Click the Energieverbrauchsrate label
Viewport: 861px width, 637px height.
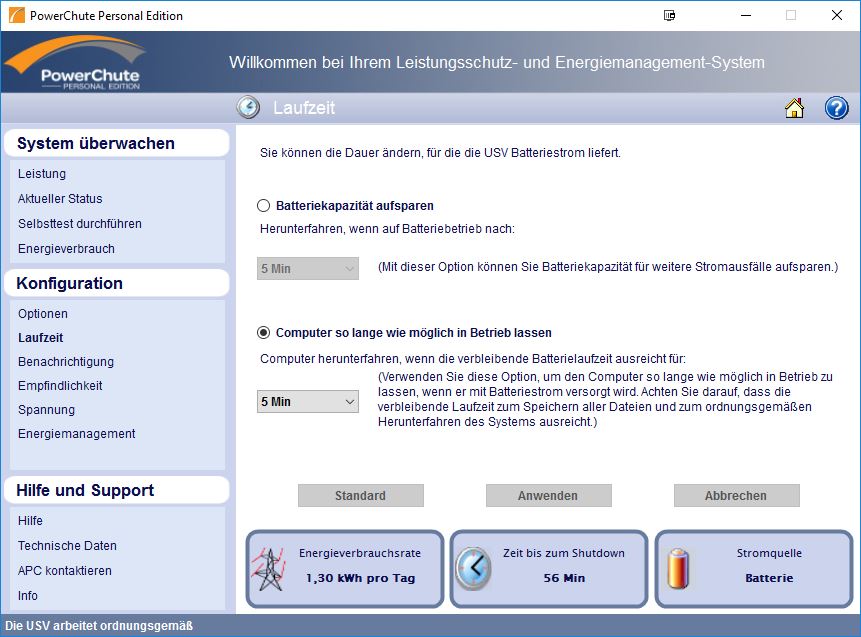(x=360, y=553)
